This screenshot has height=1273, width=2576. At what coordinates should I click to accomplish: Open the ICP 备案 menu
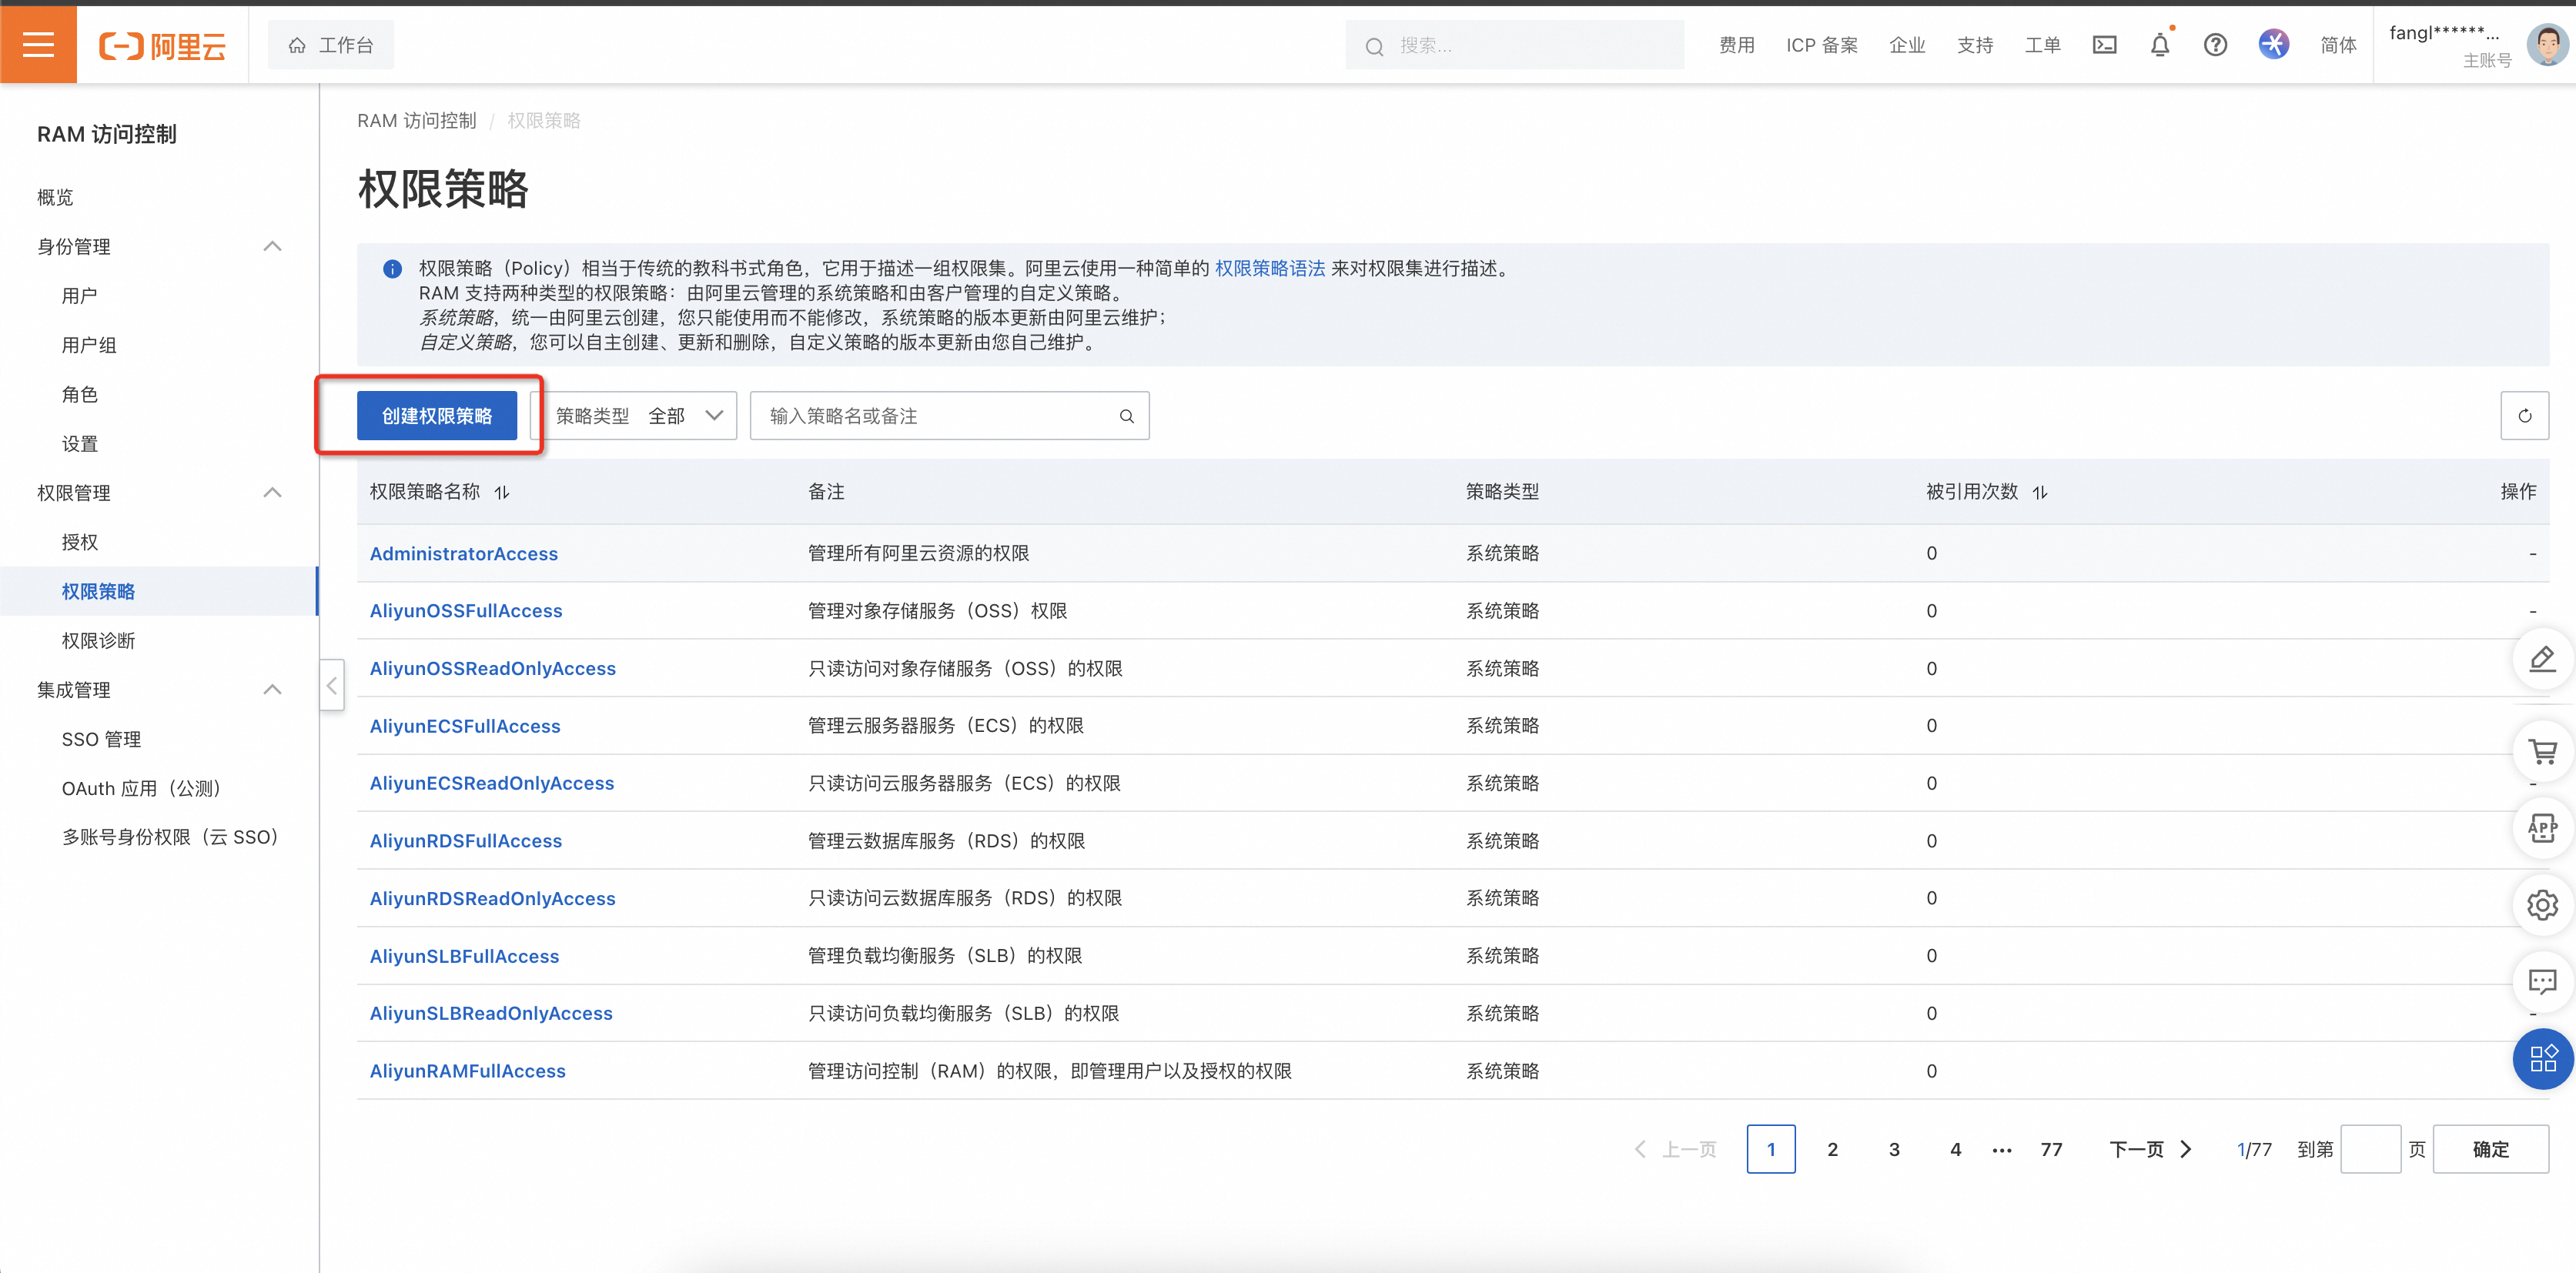coord(1822,45)
